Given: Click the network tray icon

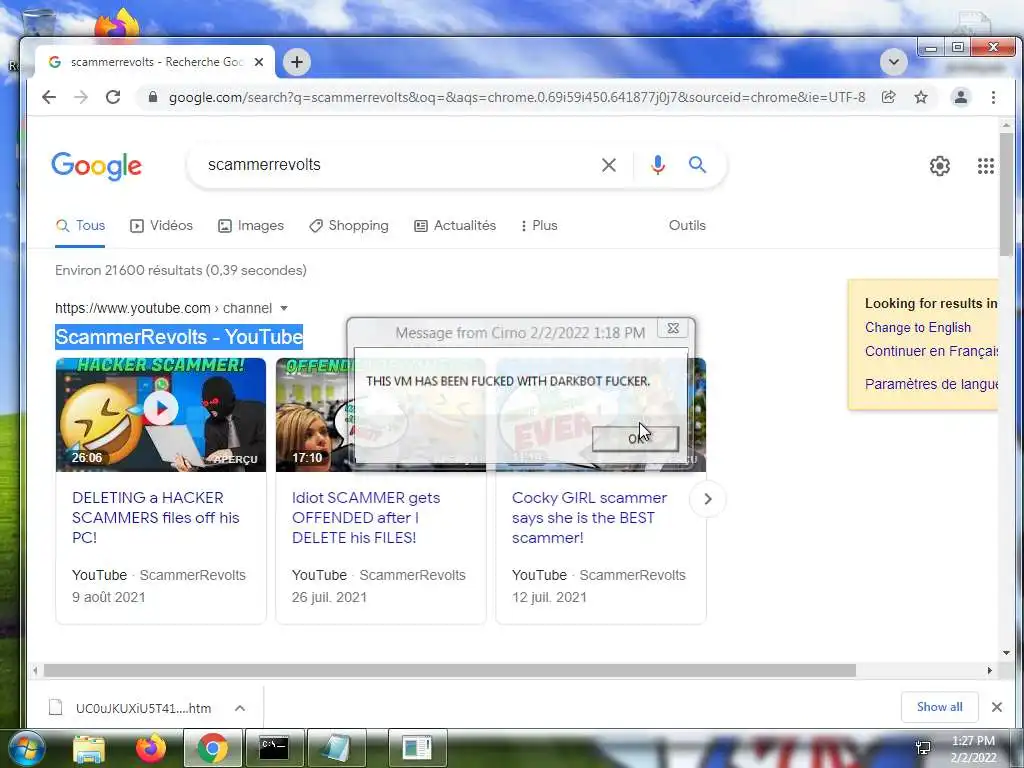Looking at the screenshot, I should (x=923, y=748).
